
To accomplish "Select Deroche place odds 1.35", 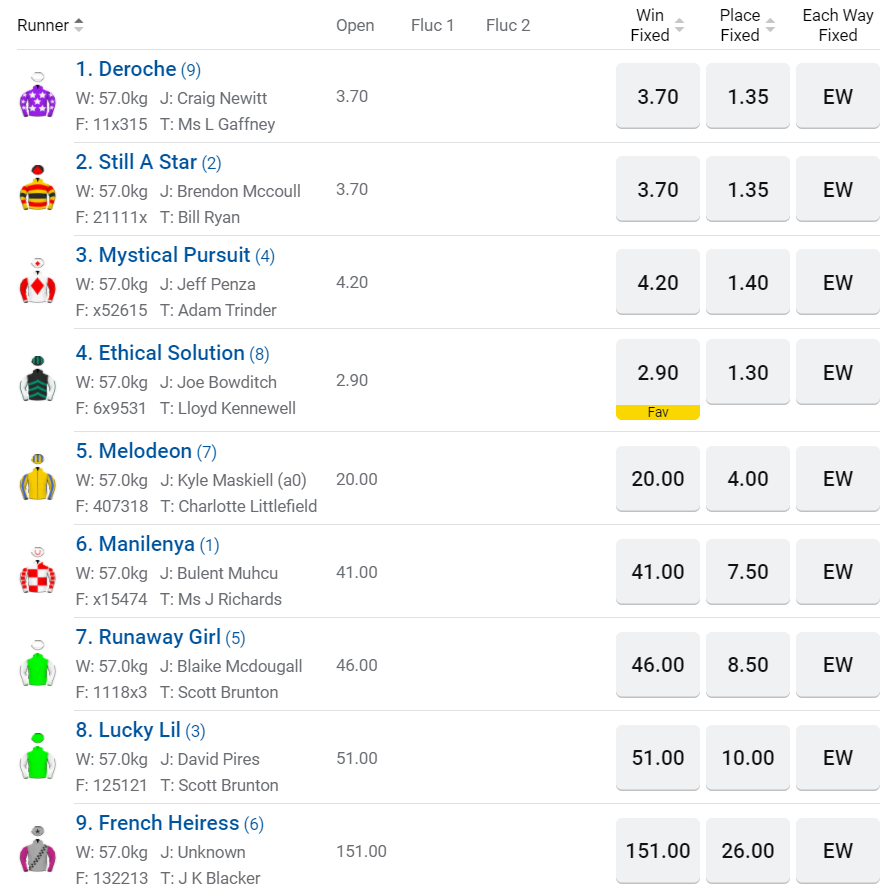I will [747, 97].
